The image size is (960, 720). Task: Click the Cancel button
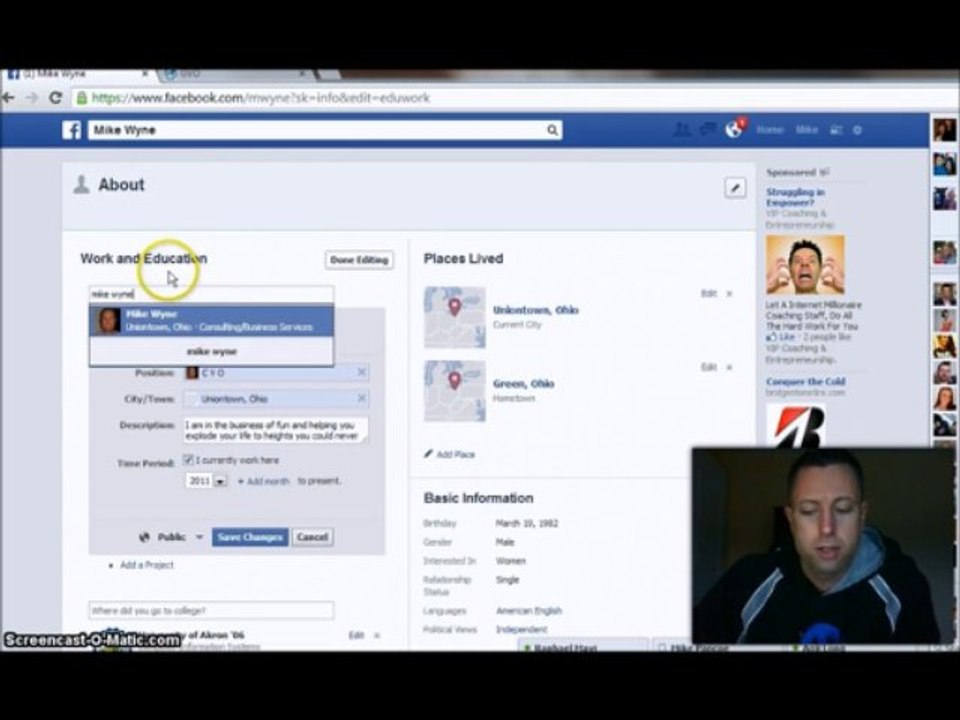[x=313, y=537]
